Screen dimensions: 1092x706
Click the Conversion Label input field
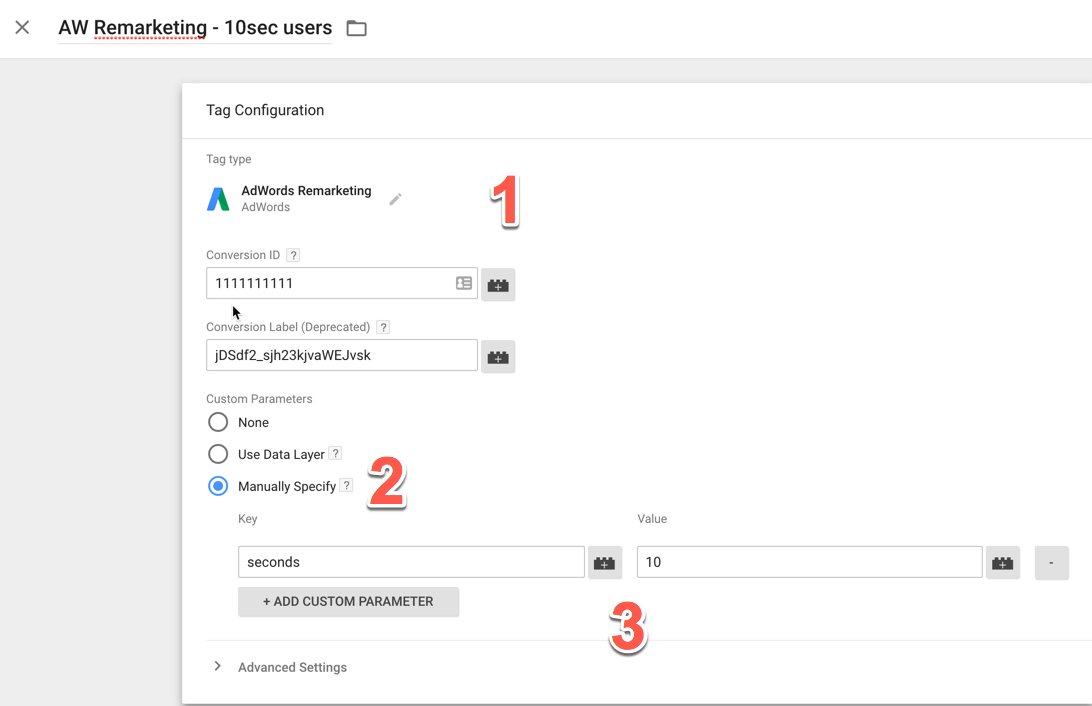pyautogui.click(x=342, y=355)
